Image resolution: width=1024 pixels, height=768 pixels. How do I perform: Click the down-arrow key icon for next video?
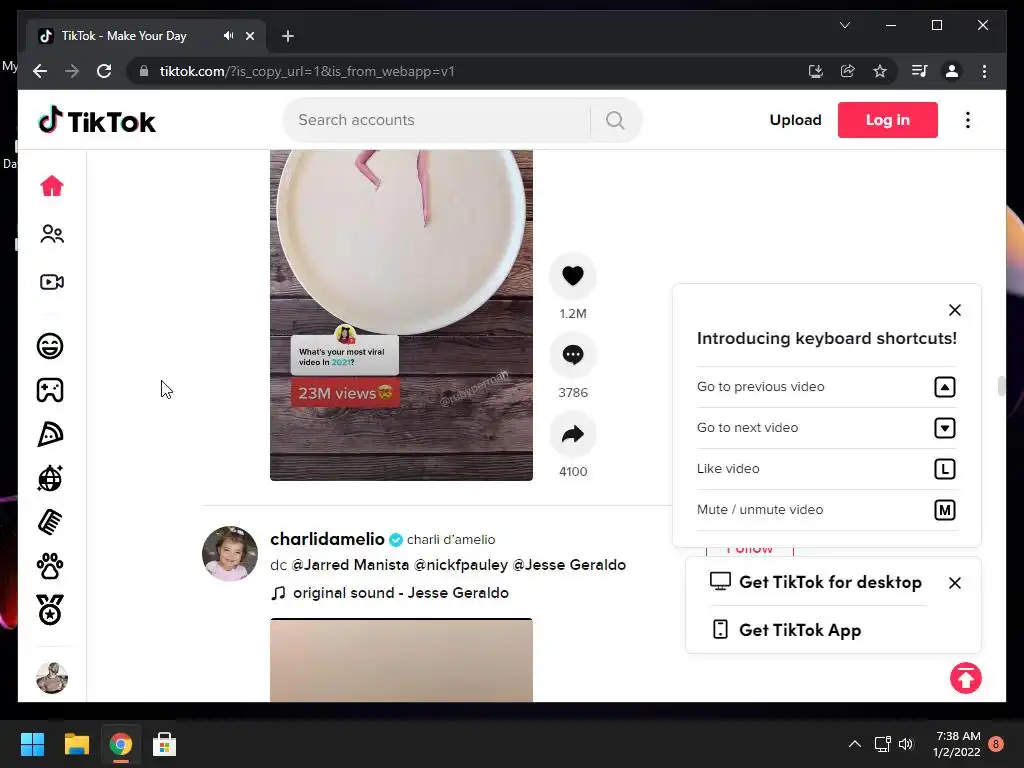(945, 428)
